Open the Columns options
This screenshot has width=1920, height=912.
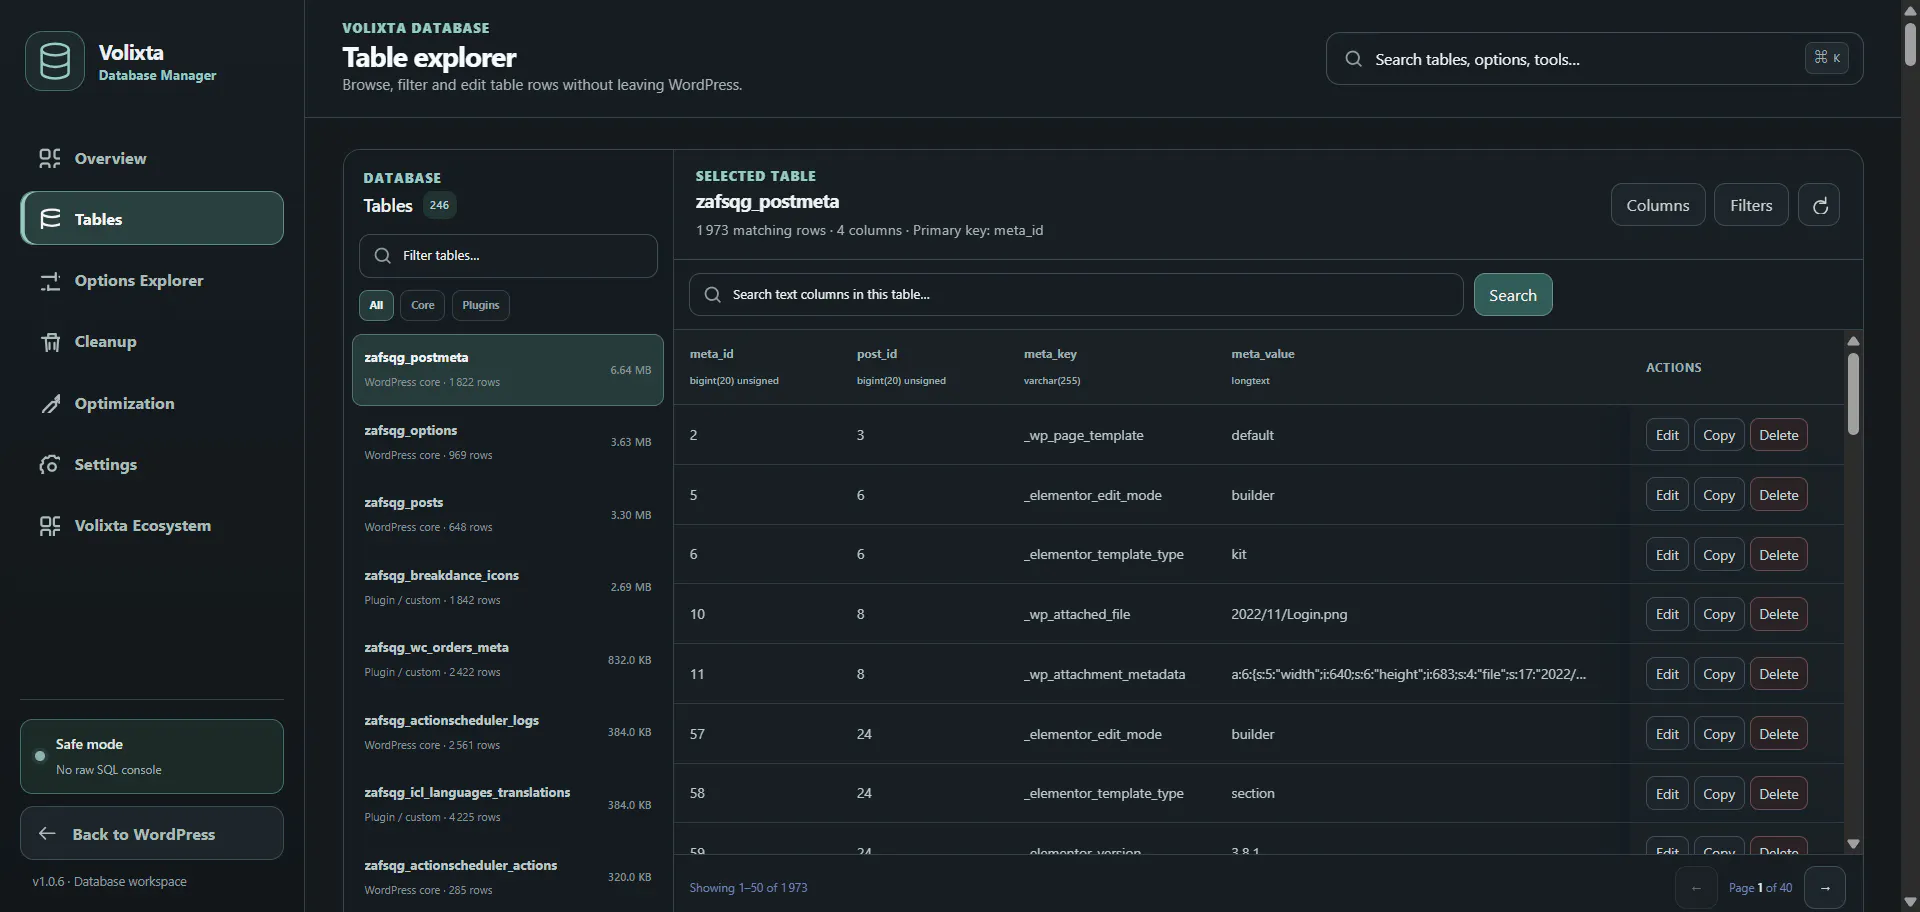pyautogui.click(x=1658, y=205)
